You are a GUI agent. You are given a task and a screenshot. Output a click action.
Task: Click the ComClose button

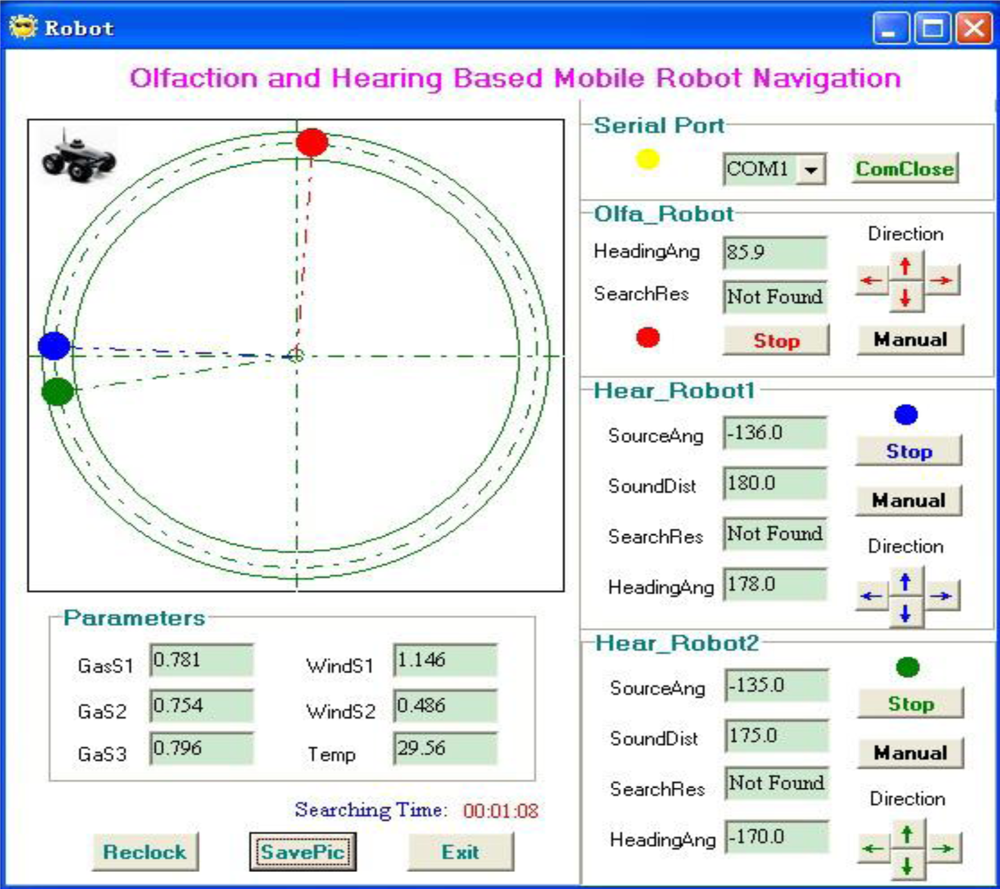[904, 169]
